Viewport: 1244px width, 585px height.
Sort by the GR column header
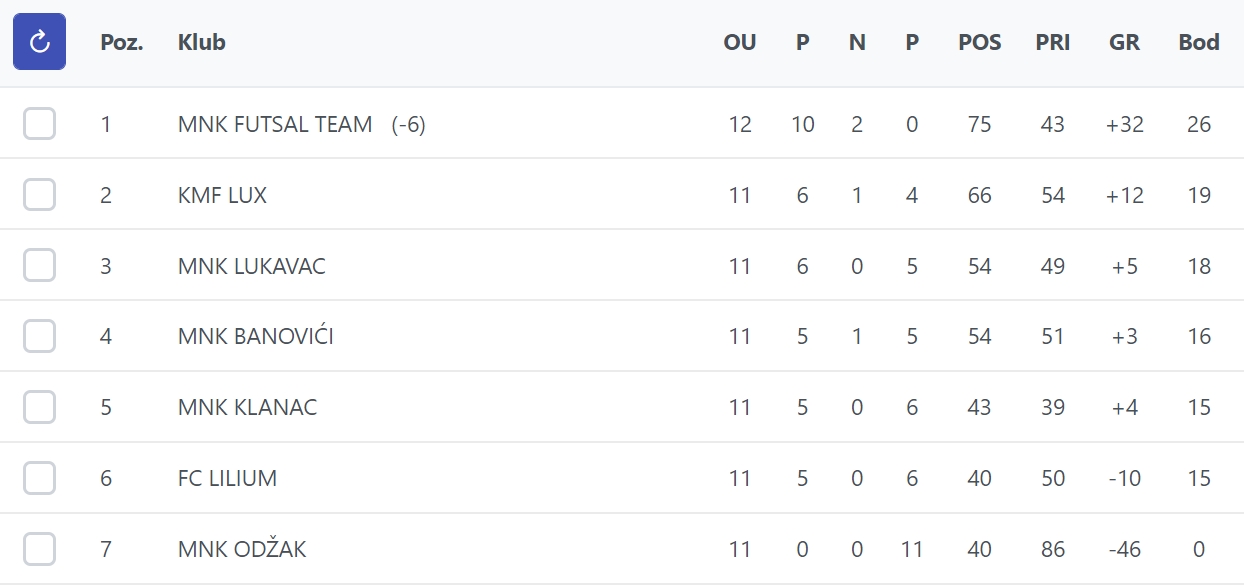pyautogui.click(x=1124, y=42)
